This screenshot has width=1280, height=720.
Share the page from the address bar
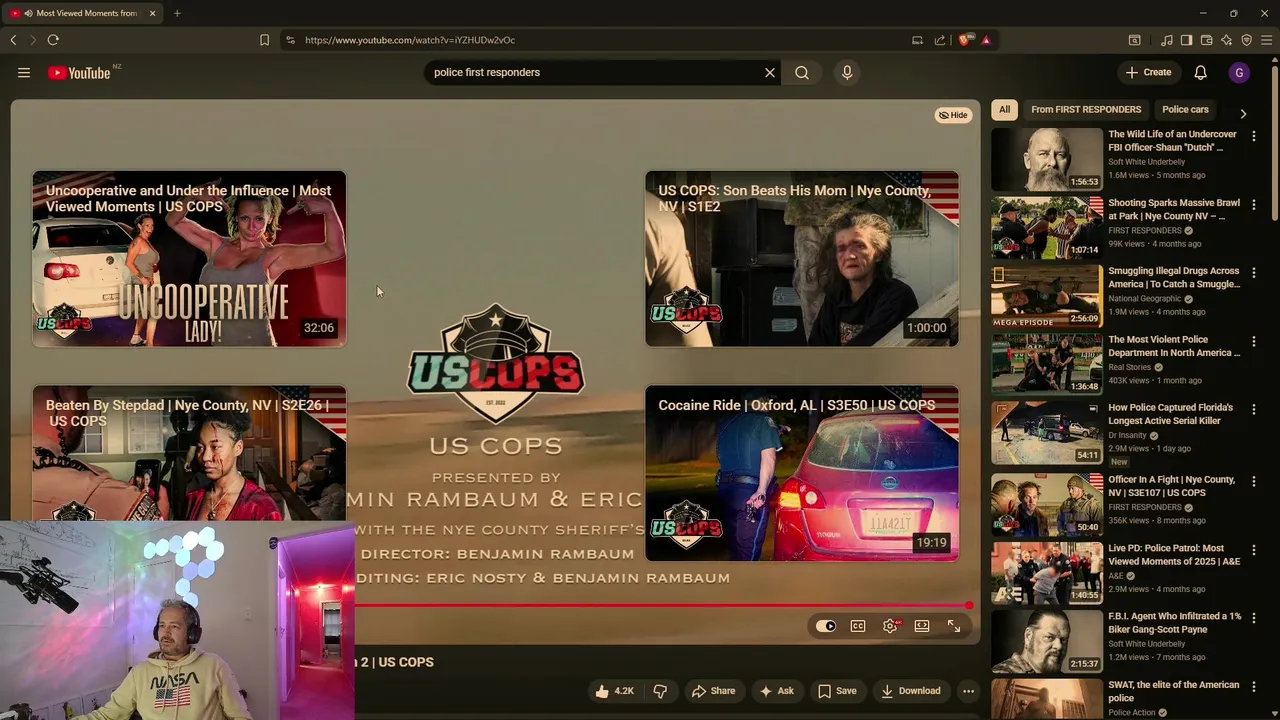pos(940,40)
